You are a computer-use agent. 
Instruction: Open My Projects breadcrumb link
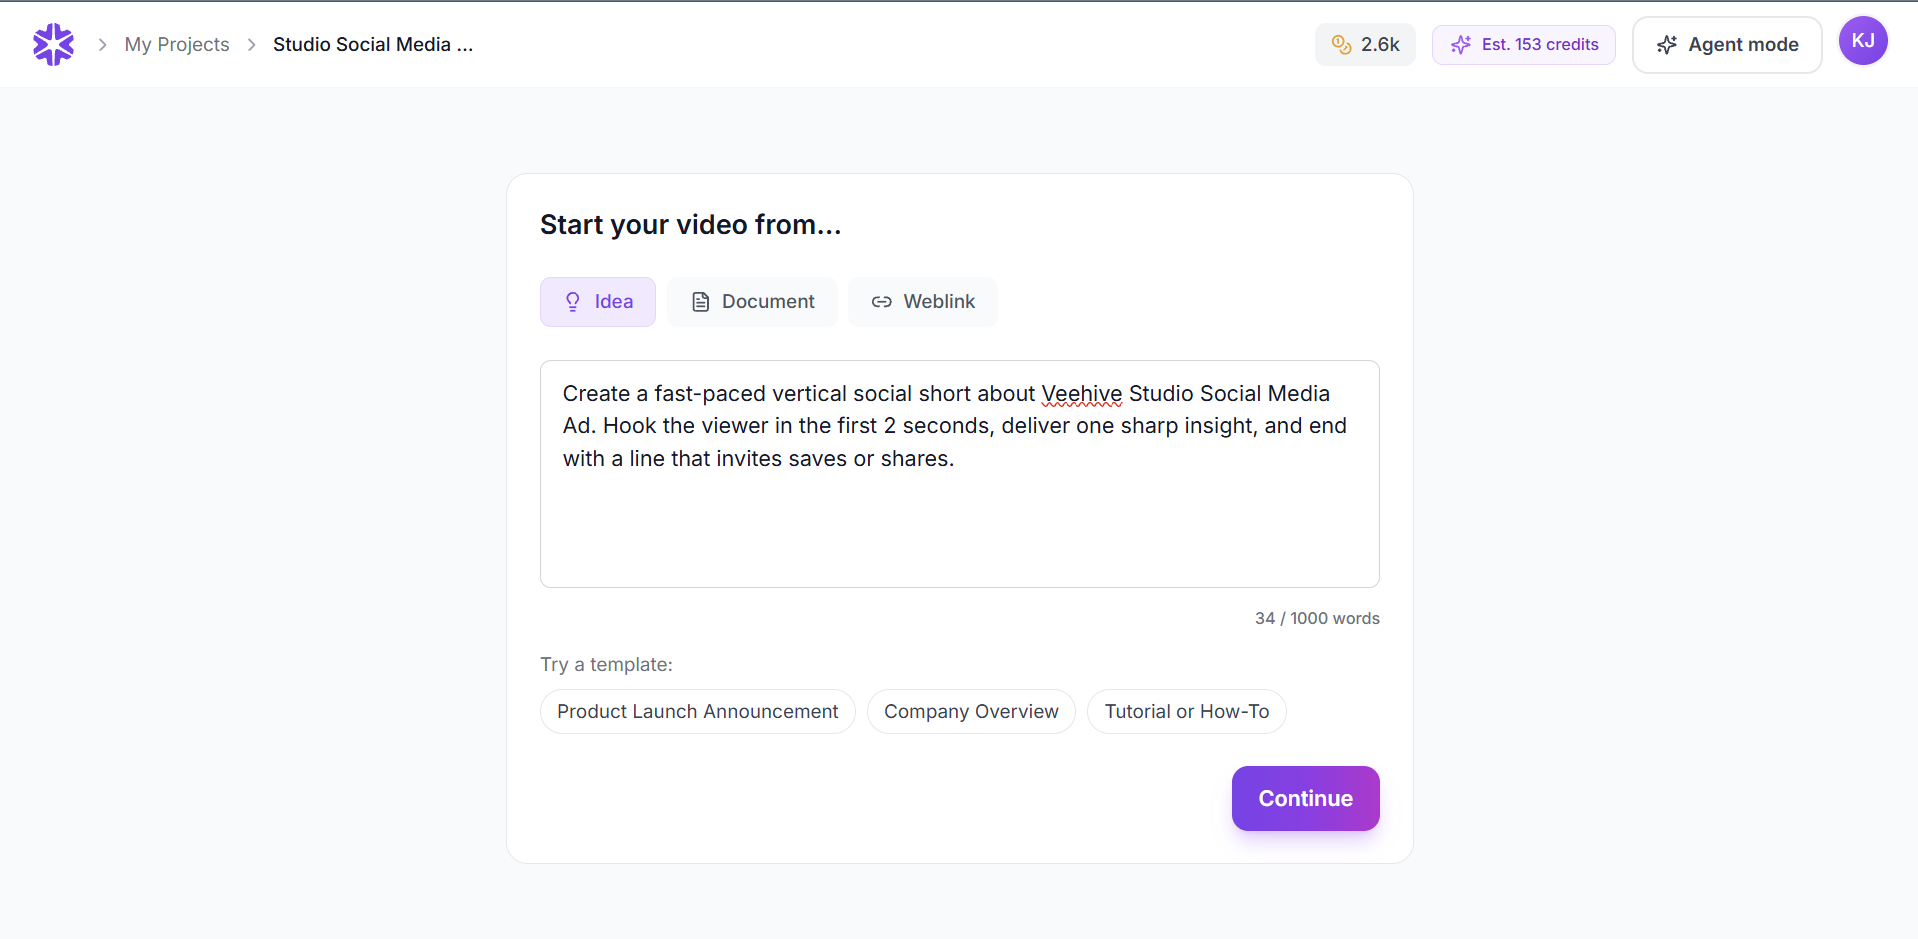point(177,45)
